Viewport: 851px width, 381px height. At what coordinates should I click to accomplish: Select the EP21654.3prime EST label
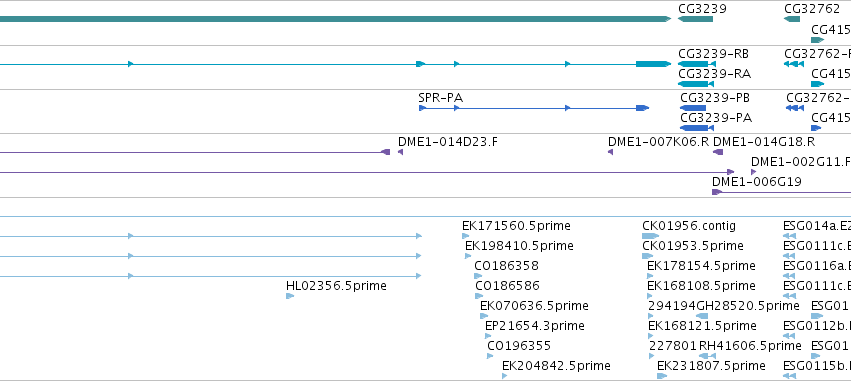pos(535,326)
